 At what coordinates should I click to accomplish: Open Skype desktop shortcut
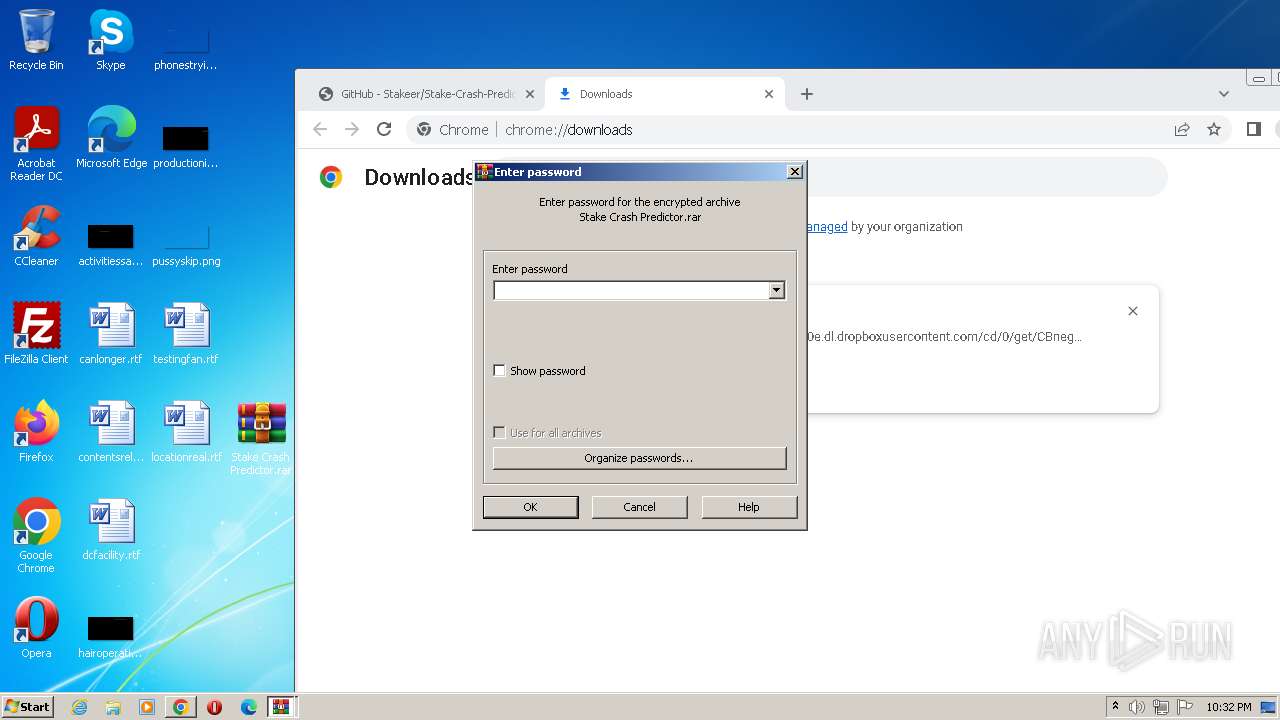[111, 40]
